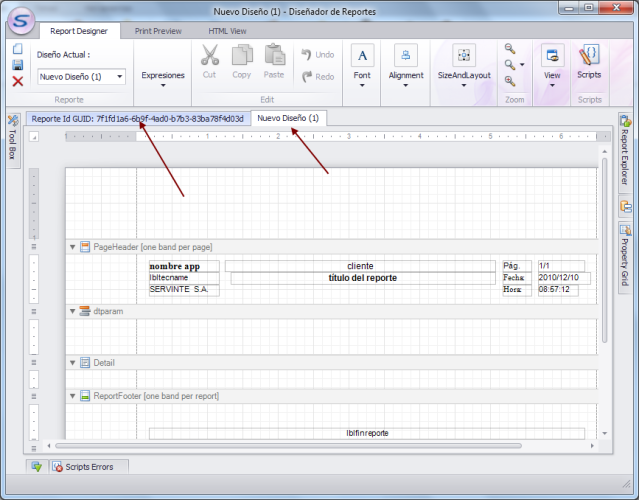Open the Expresiones dropdown
This screenshot has width=639, height=500.
tap(163, 76)
